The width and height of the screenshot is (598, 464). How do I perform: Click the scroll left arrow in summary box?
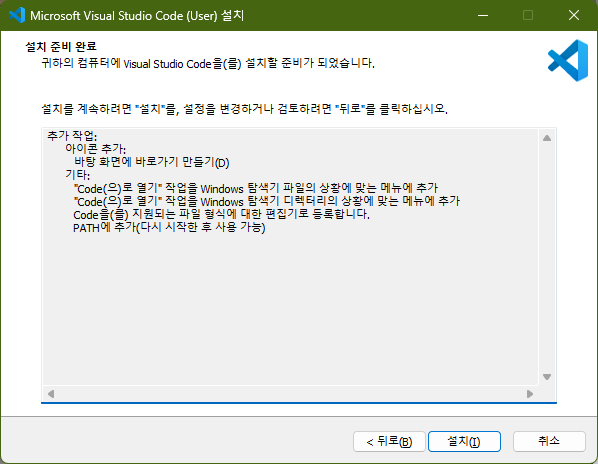pos(51,393)
